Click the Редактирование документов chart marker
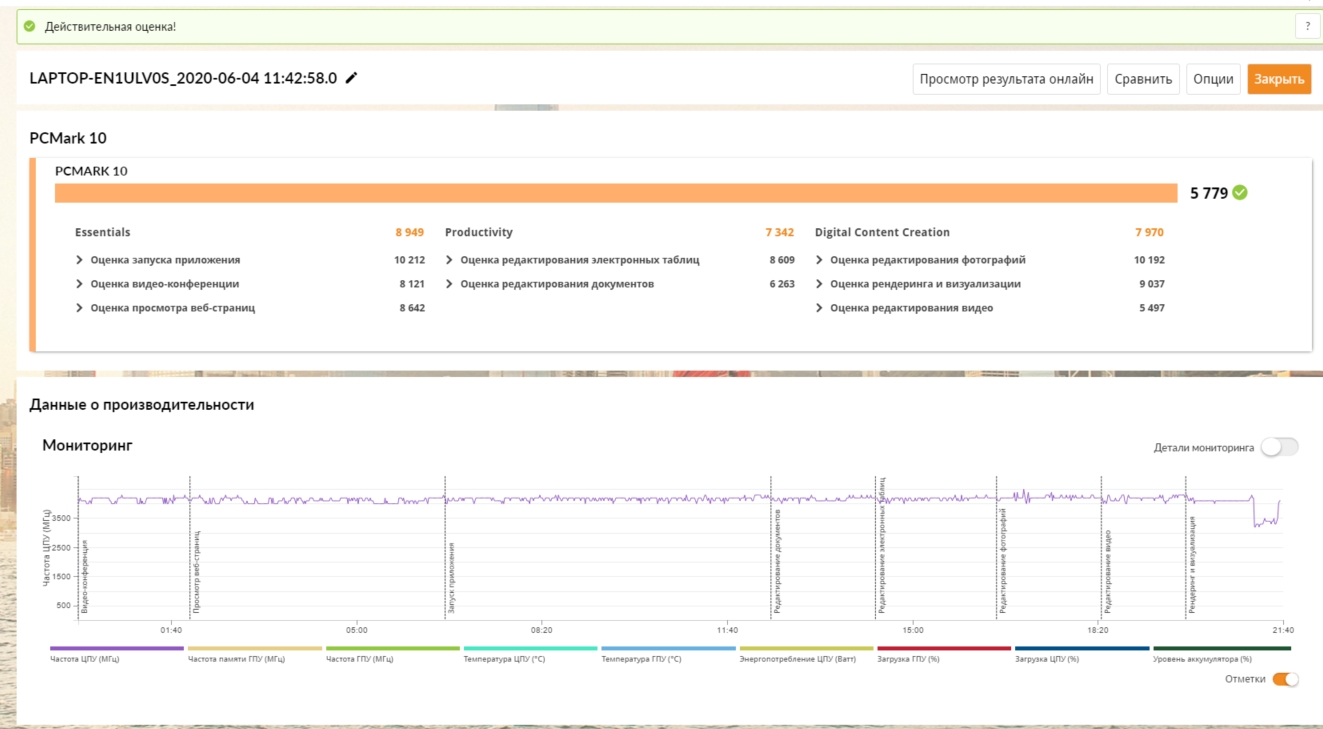 coord(777,561)
